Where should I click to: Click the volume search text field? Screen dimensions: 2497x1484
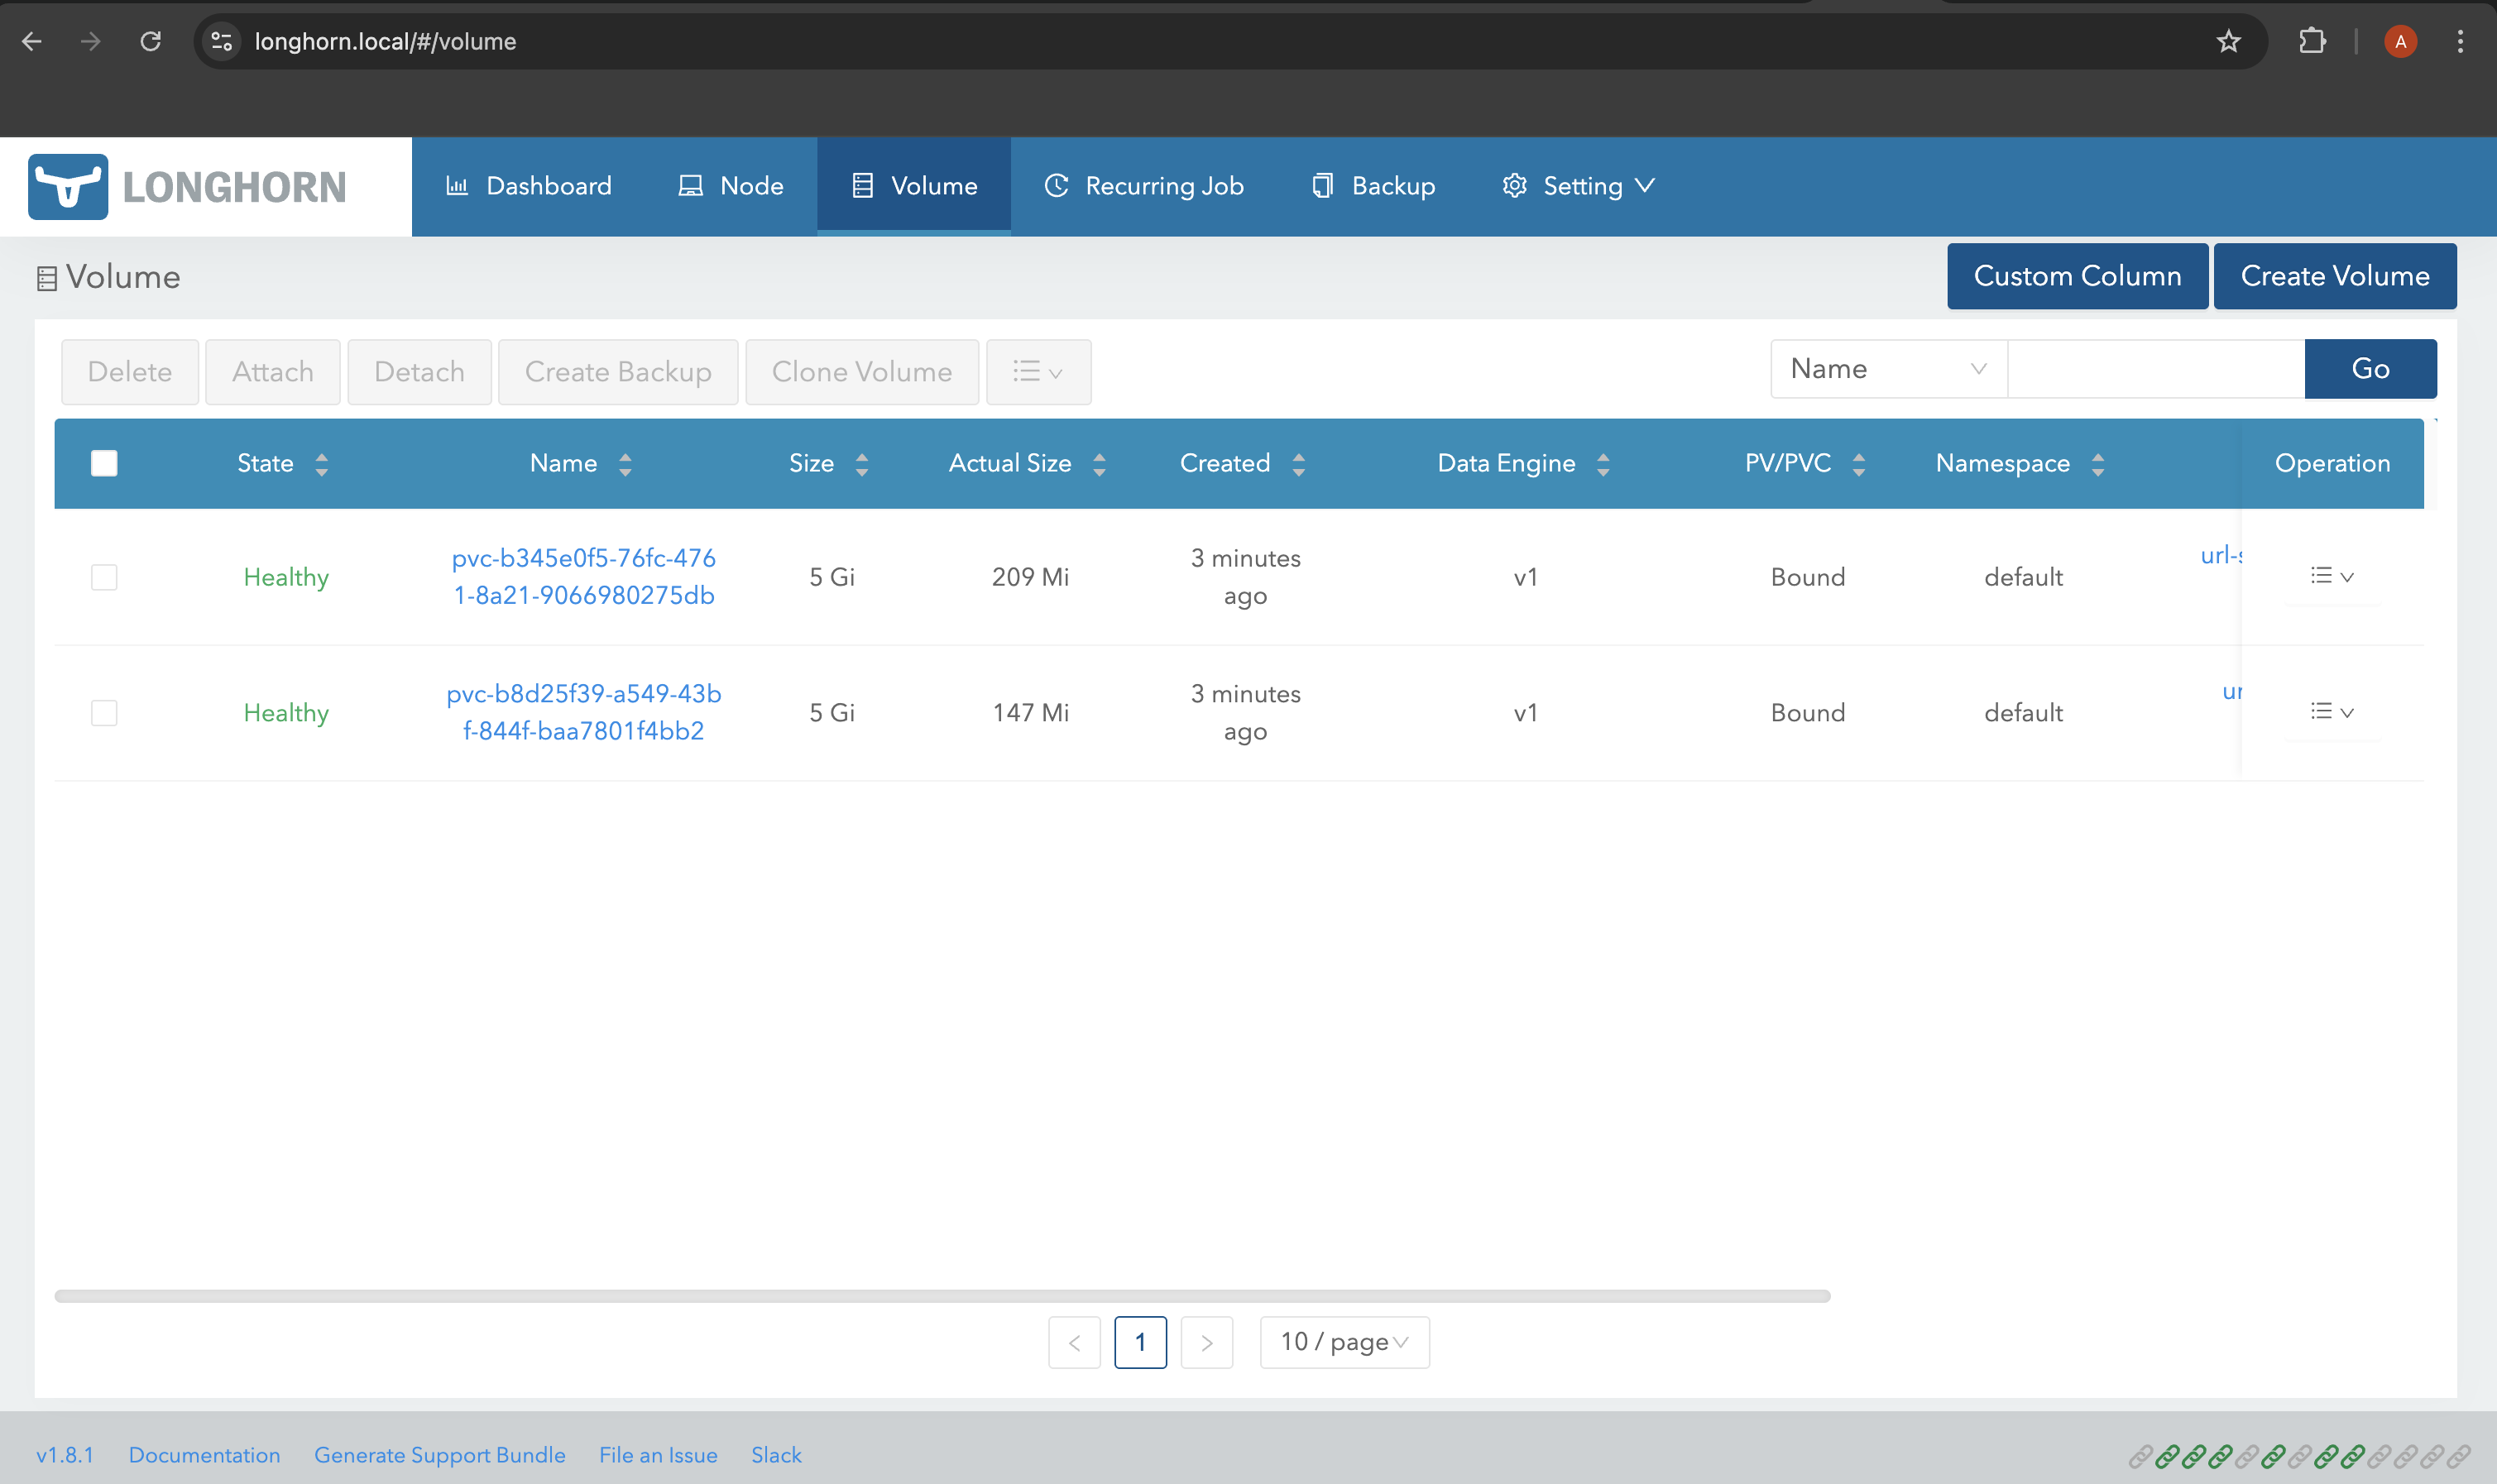point(2155,369)
